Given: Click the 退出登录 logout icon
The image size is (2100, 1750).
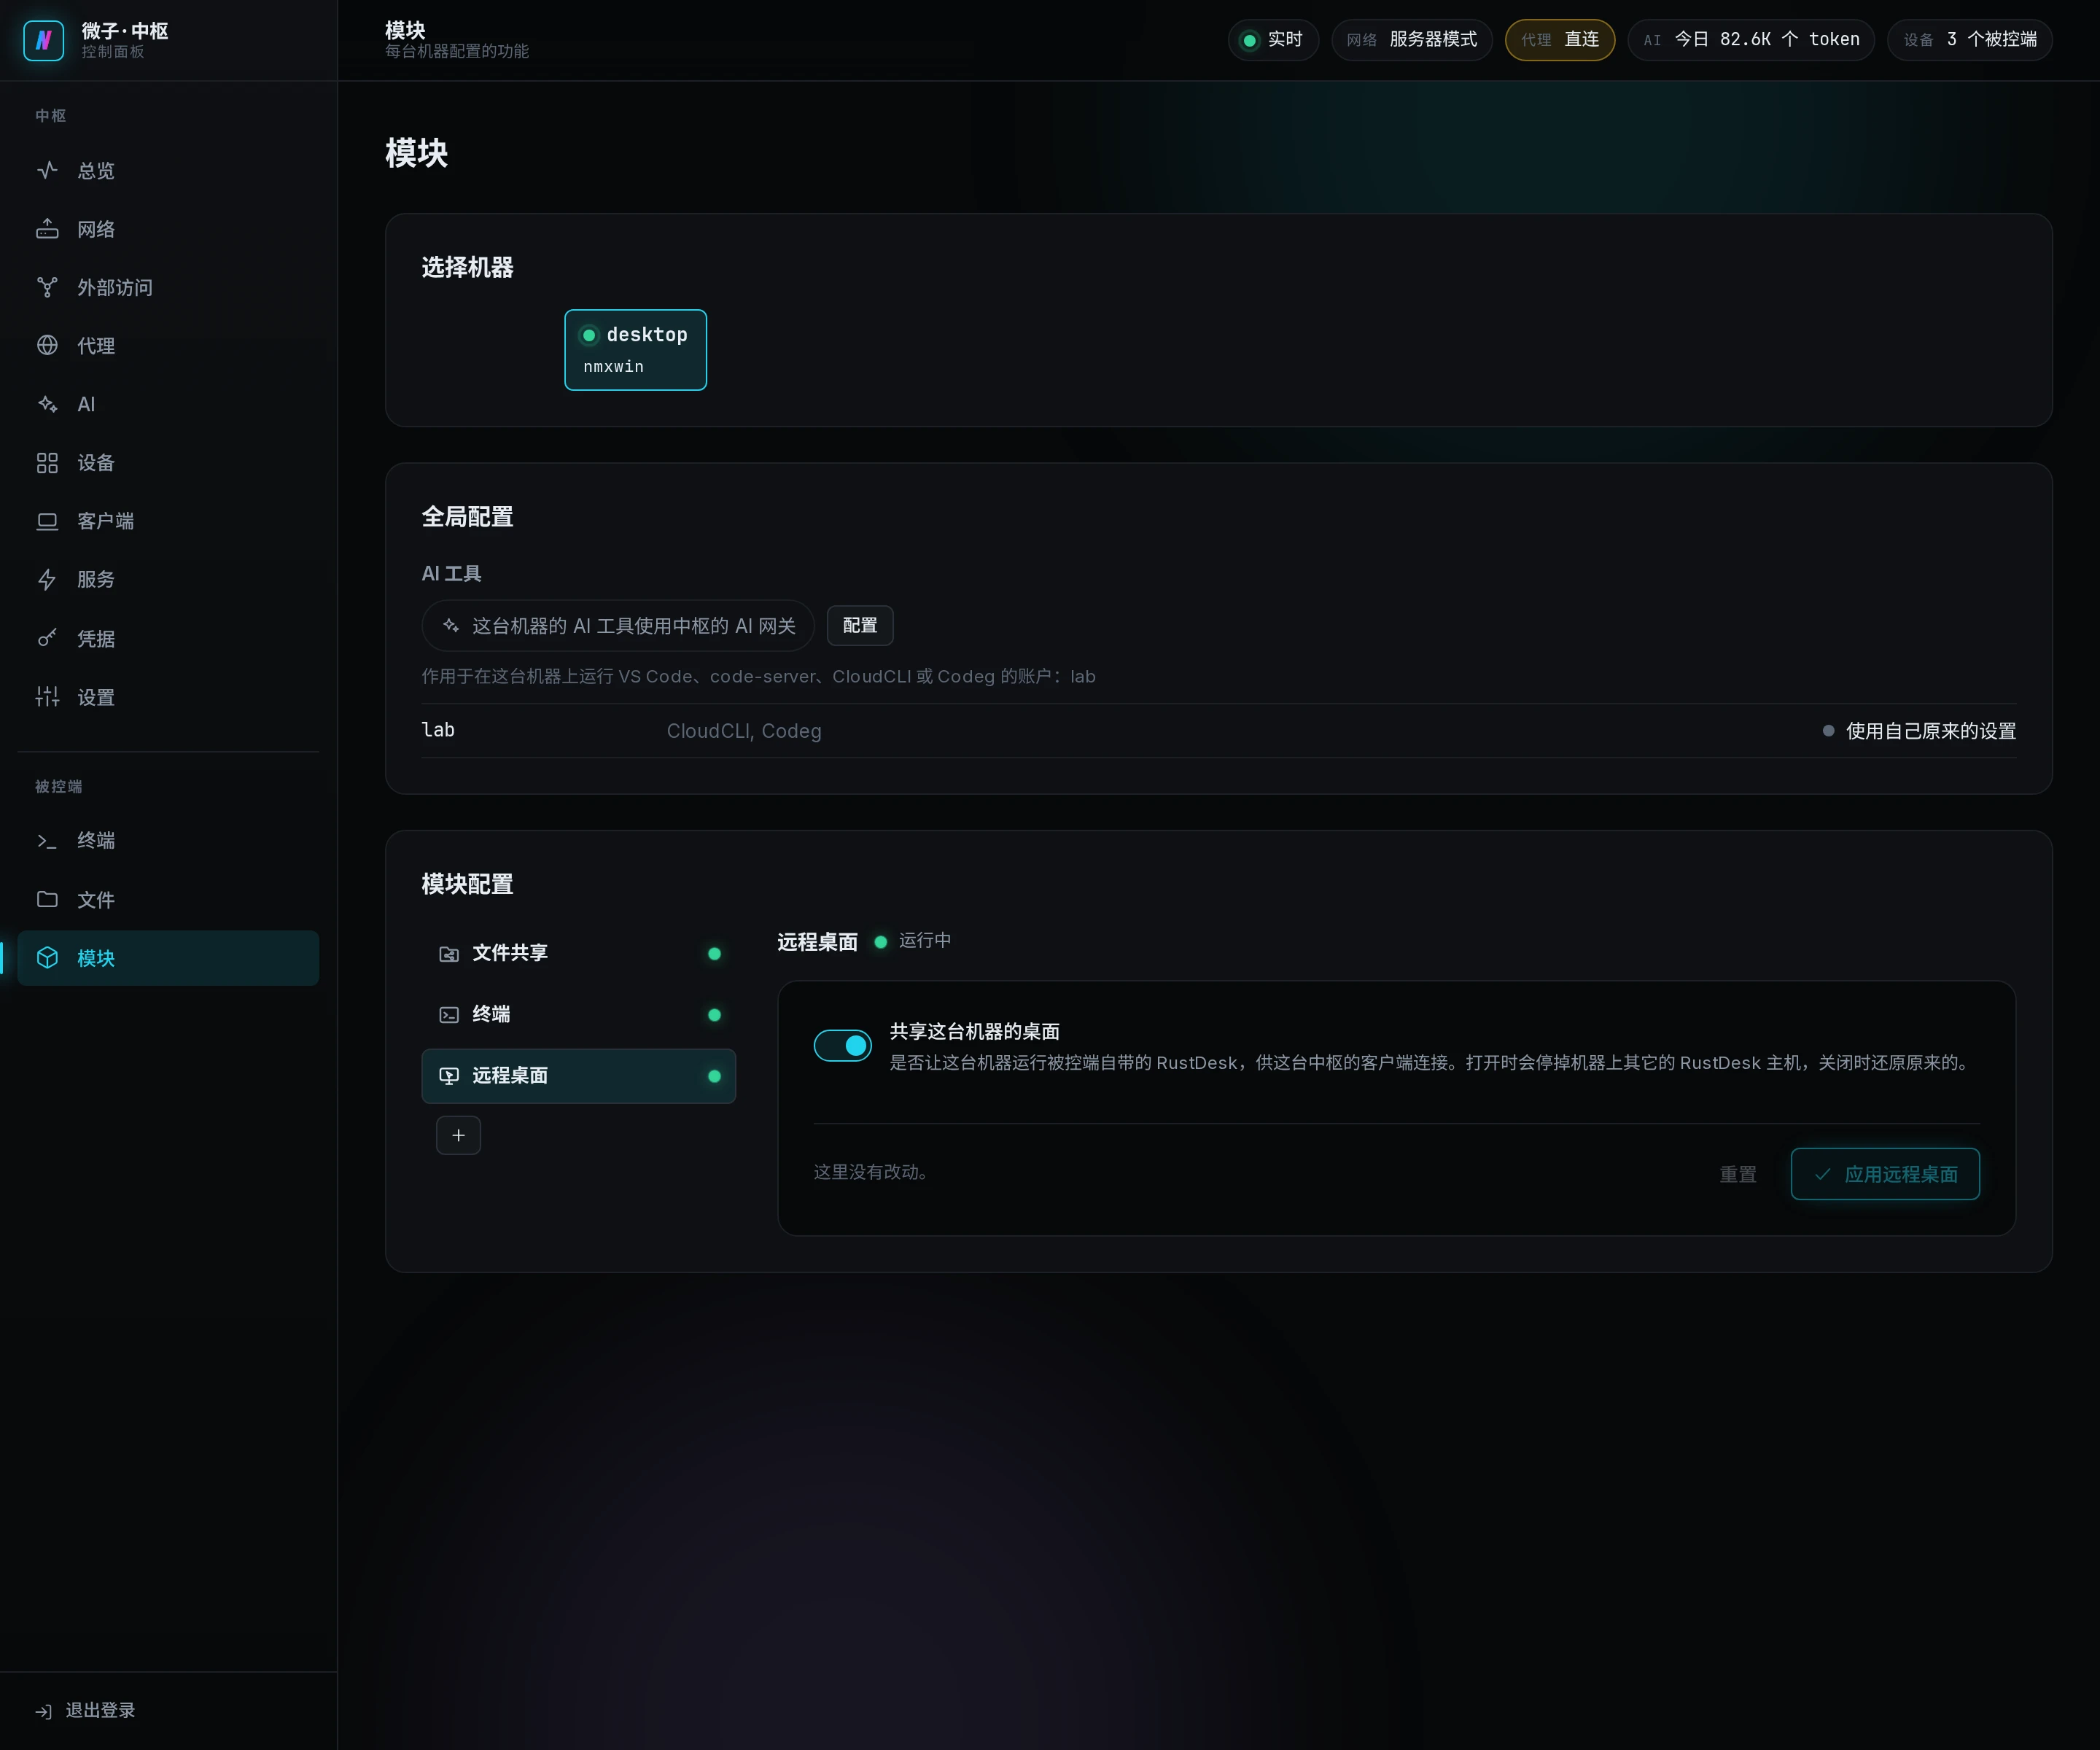Looking at the screenshot, I should click(x=43, y=1711).
